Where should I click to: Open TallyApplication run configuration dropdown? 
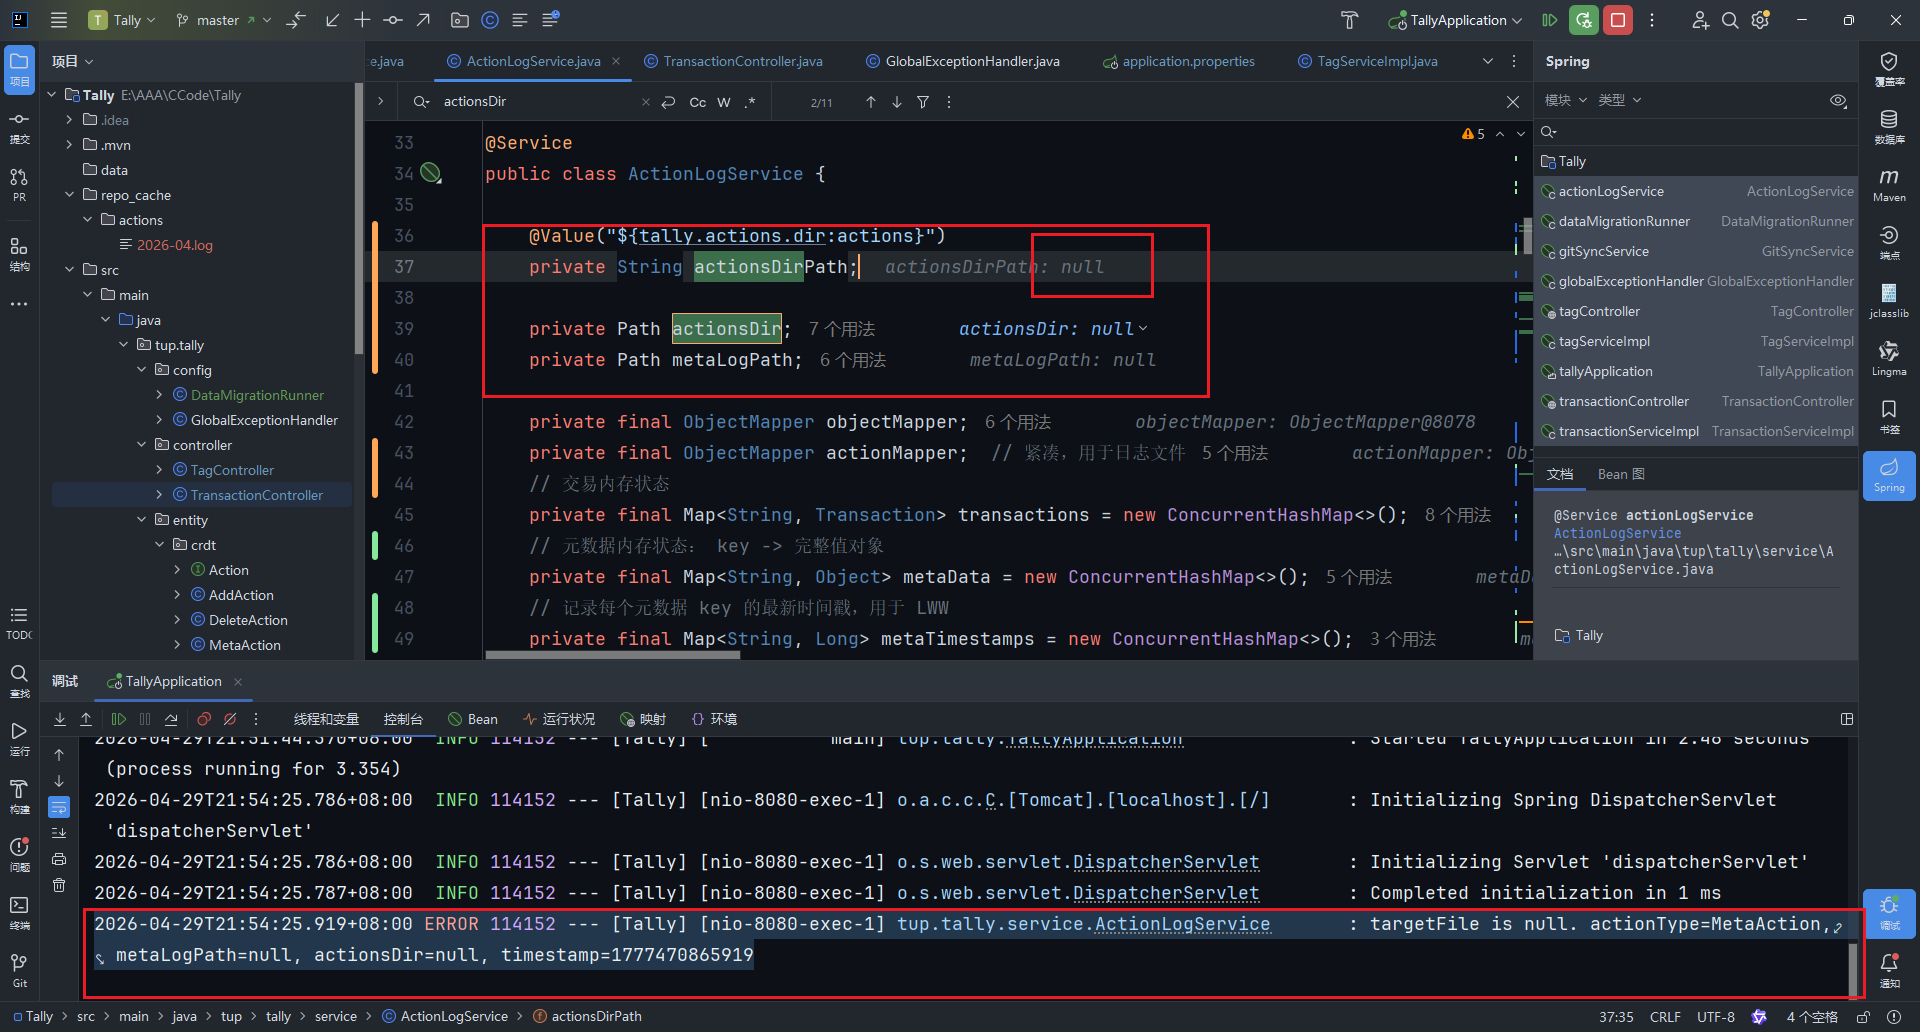coord(1456,20)
